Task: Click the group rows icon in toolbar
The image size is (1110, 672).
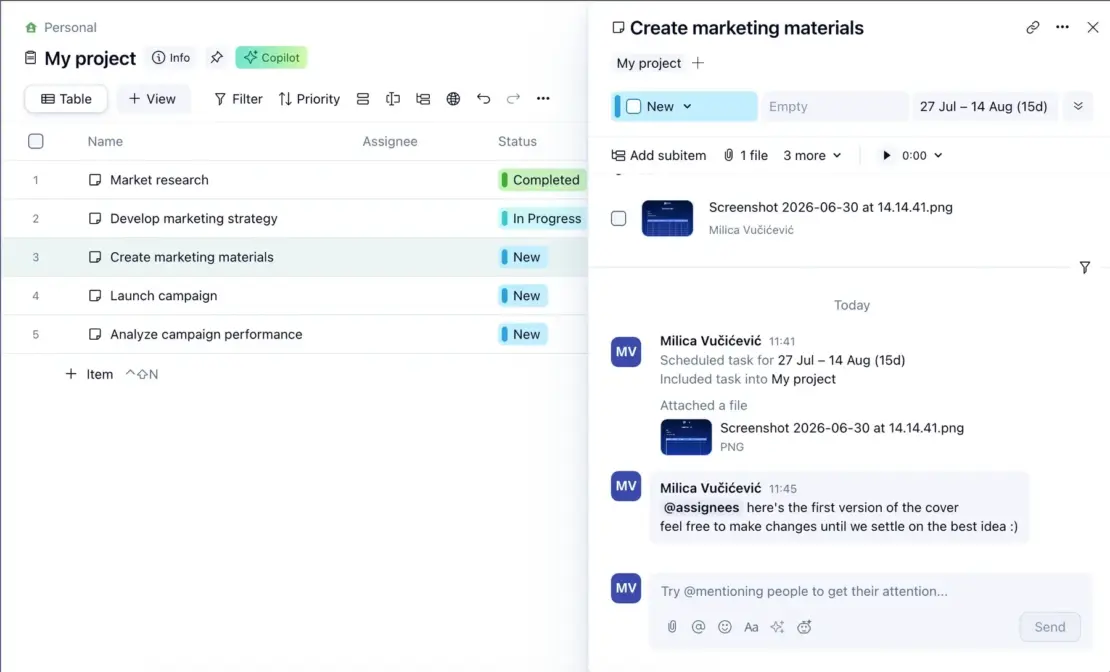Action: pos(362,99)
